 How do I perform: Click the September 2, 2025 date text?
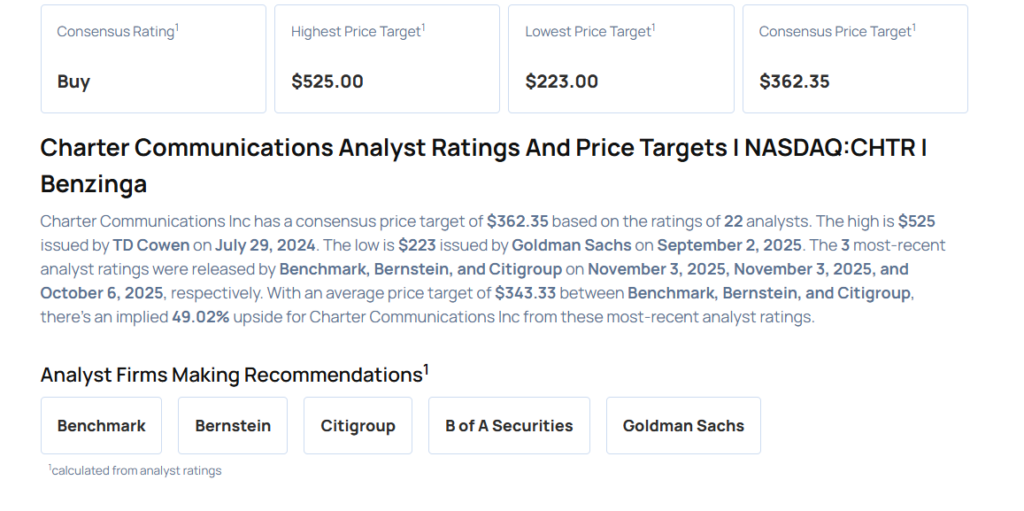pos(716,245)
